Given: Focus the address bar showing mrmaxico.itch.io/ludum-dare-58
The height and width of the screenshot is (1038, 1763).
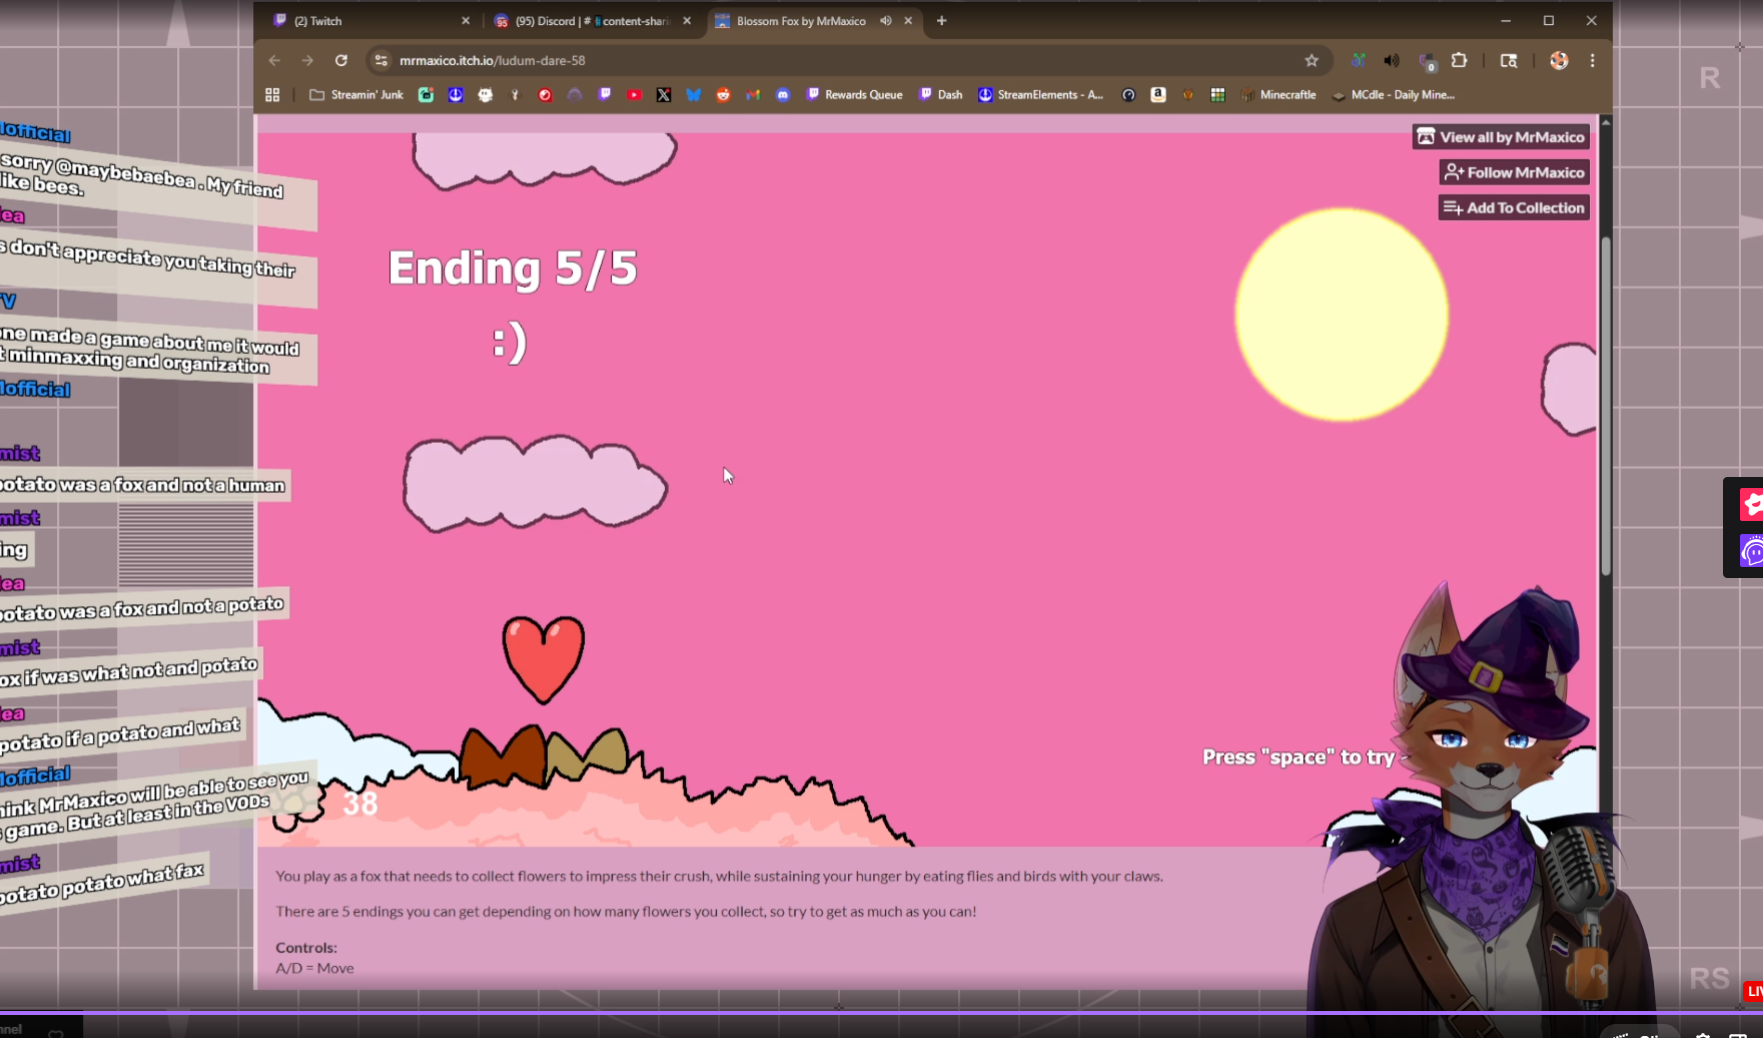Looking at the screenshot, I should click(x=850, y=61).
